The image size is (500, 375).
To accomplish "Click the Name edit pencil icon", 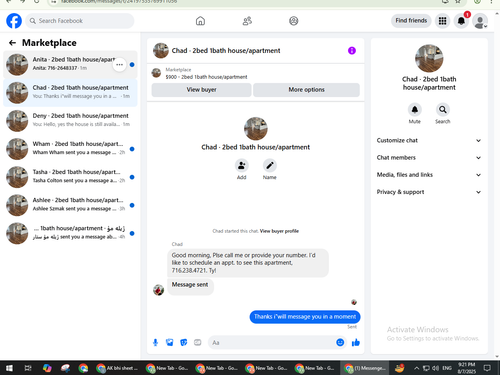I will point(270,165).
